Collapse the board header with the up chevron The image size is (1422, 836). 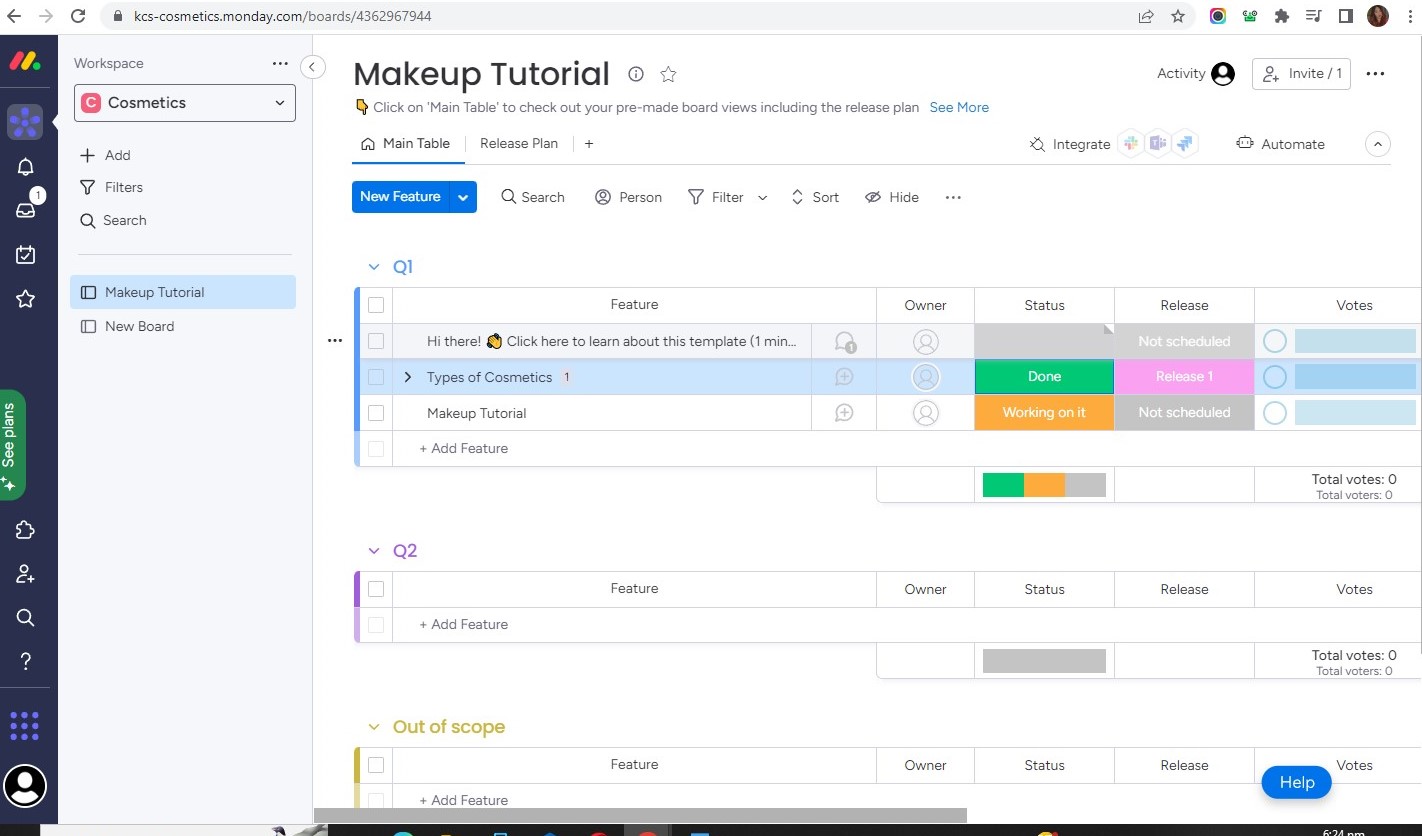1378,144
